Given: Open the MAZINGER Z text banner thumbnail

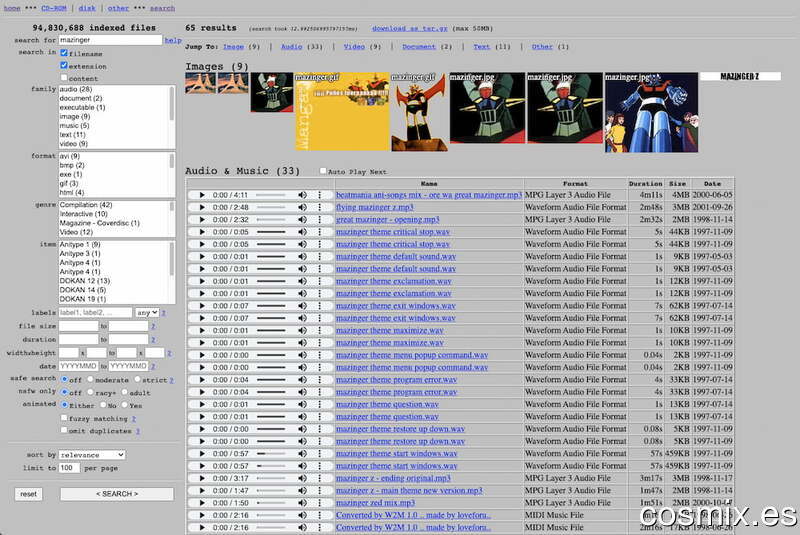Looking at the screenshot, I should [x=740, y=76].
